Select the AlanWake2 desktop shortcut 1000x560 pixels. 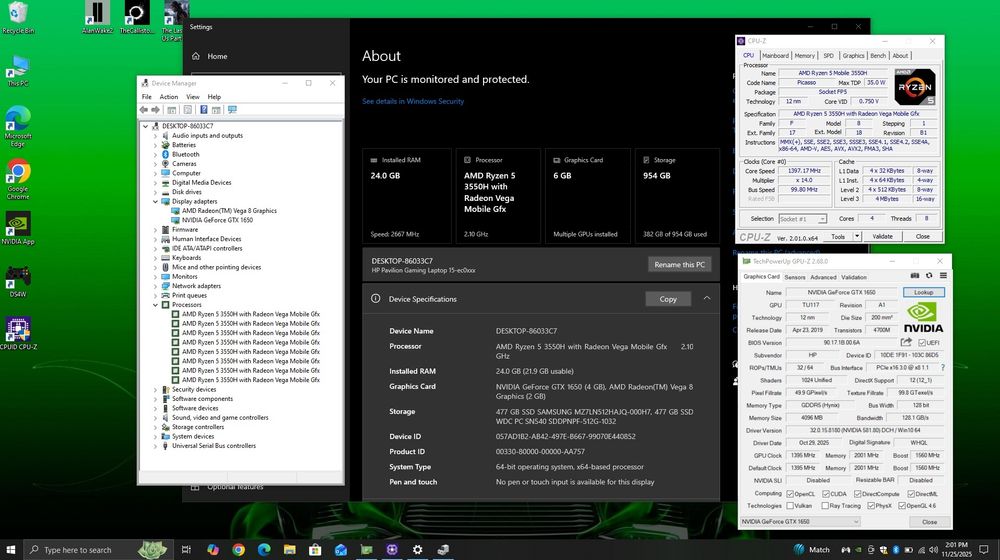(97, 17)
